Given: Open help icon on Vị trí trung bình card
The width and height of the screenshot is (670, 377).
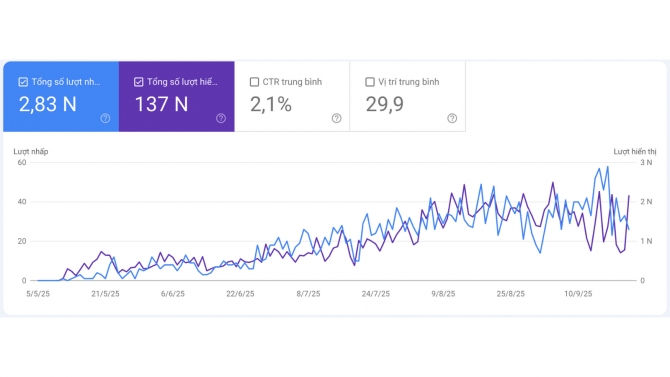Looking at the screenshot, I should click(x=452, y=118).
